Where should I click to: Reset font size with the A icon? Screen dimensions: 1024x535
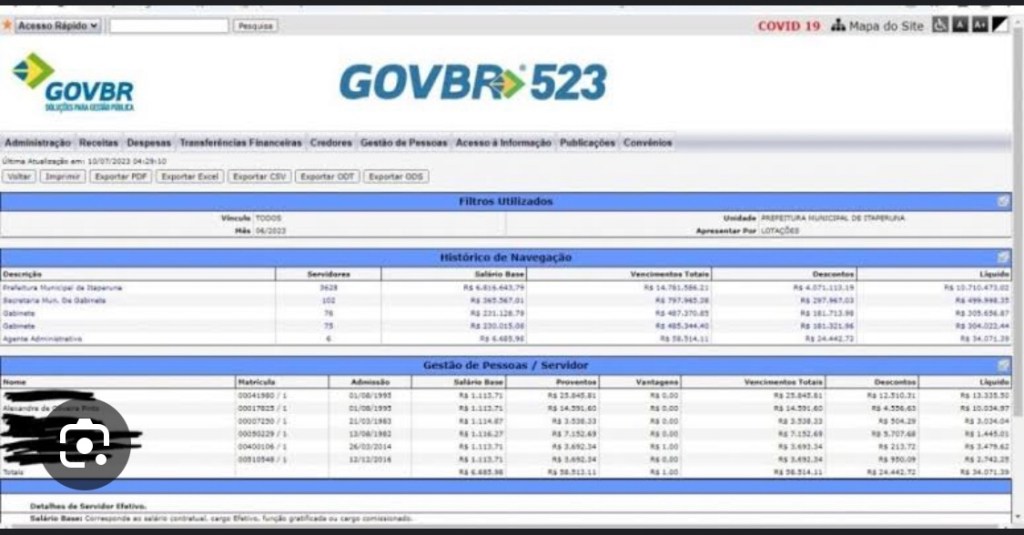pyautogui.click(x=960, y=25)
